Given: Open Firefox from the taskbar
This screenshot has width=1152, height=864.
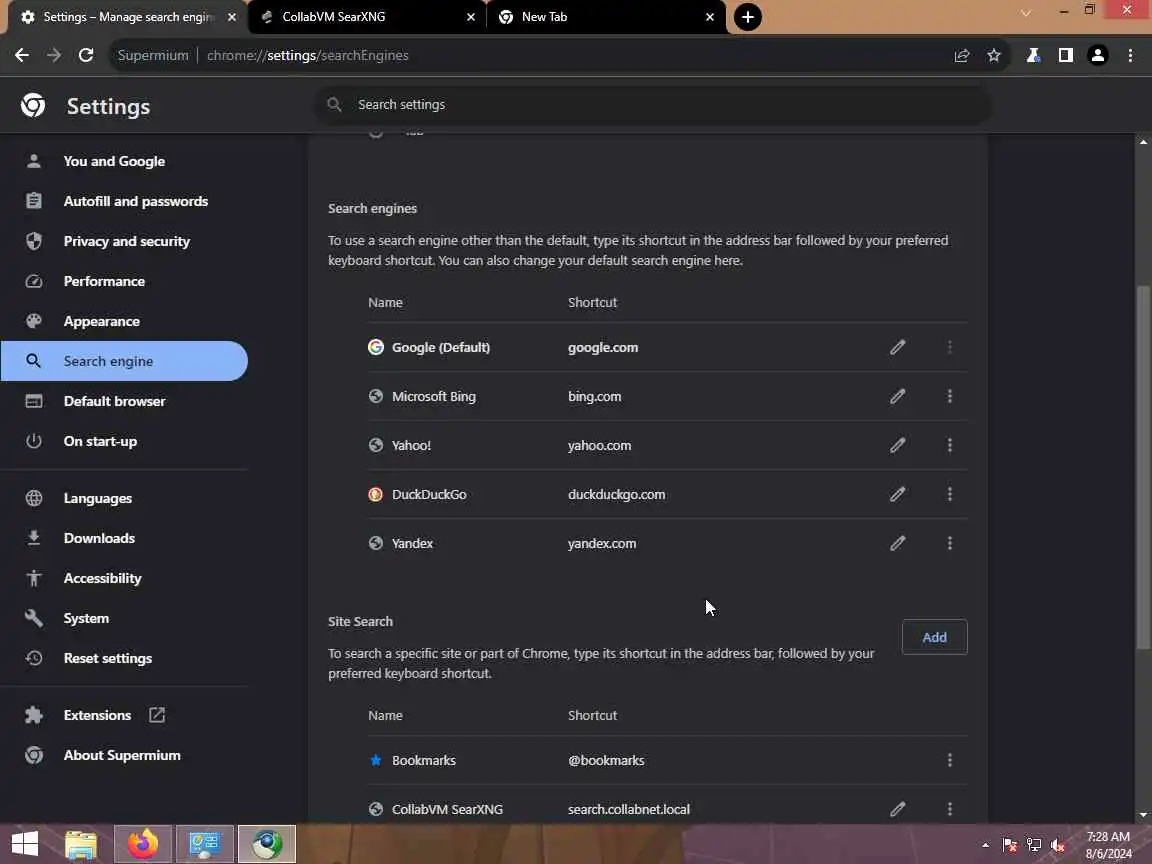Looking at the screenshot, I should tap(143, 844).
